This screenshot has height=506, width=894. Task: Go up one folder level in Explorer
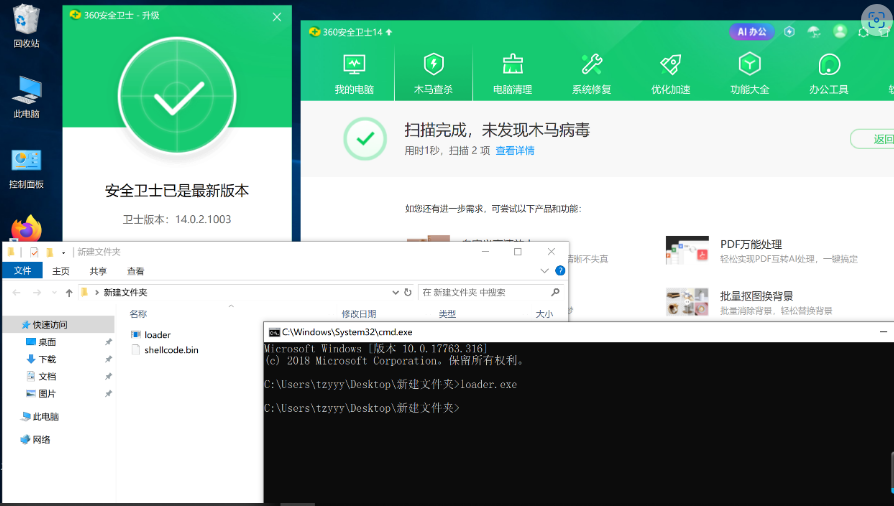pos(69,293)
